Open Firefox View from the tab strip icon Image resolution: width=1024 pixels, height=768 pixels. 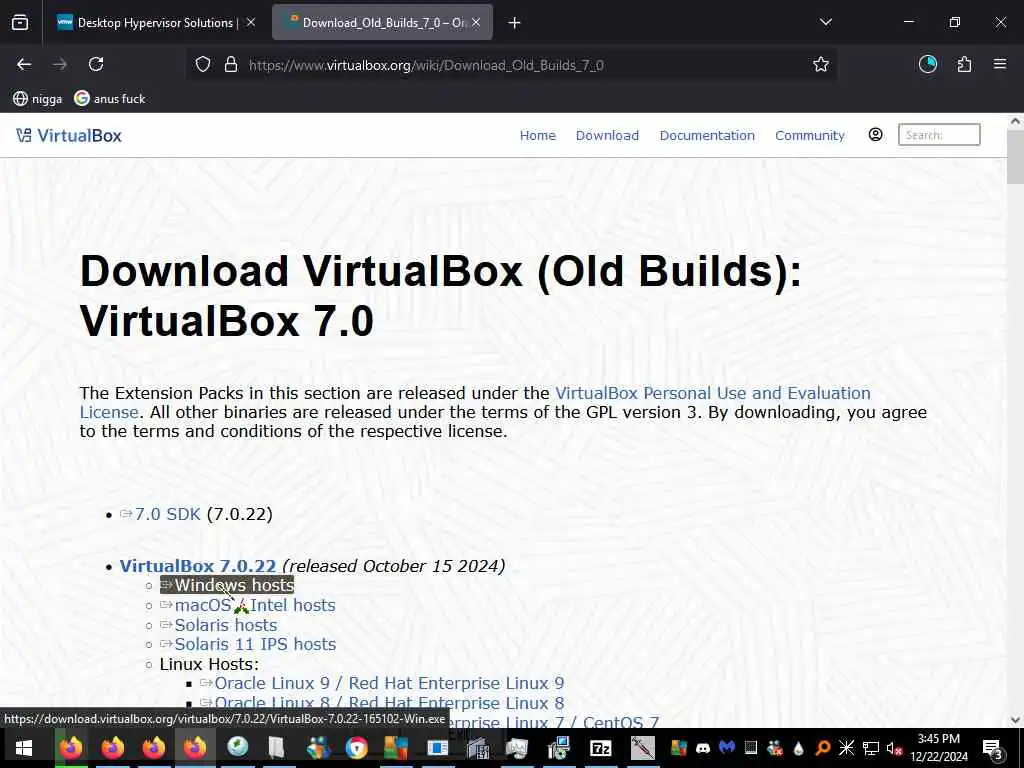point(20,23)
